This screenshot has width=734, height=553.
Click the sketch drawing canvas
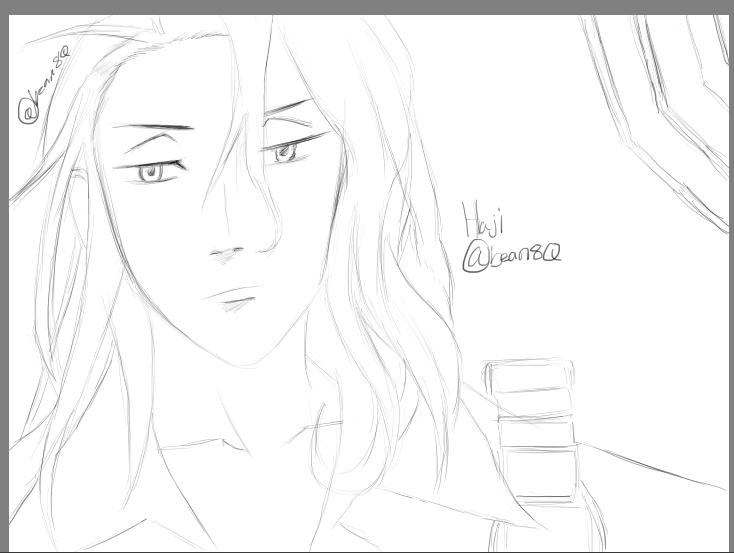point(369,284)
